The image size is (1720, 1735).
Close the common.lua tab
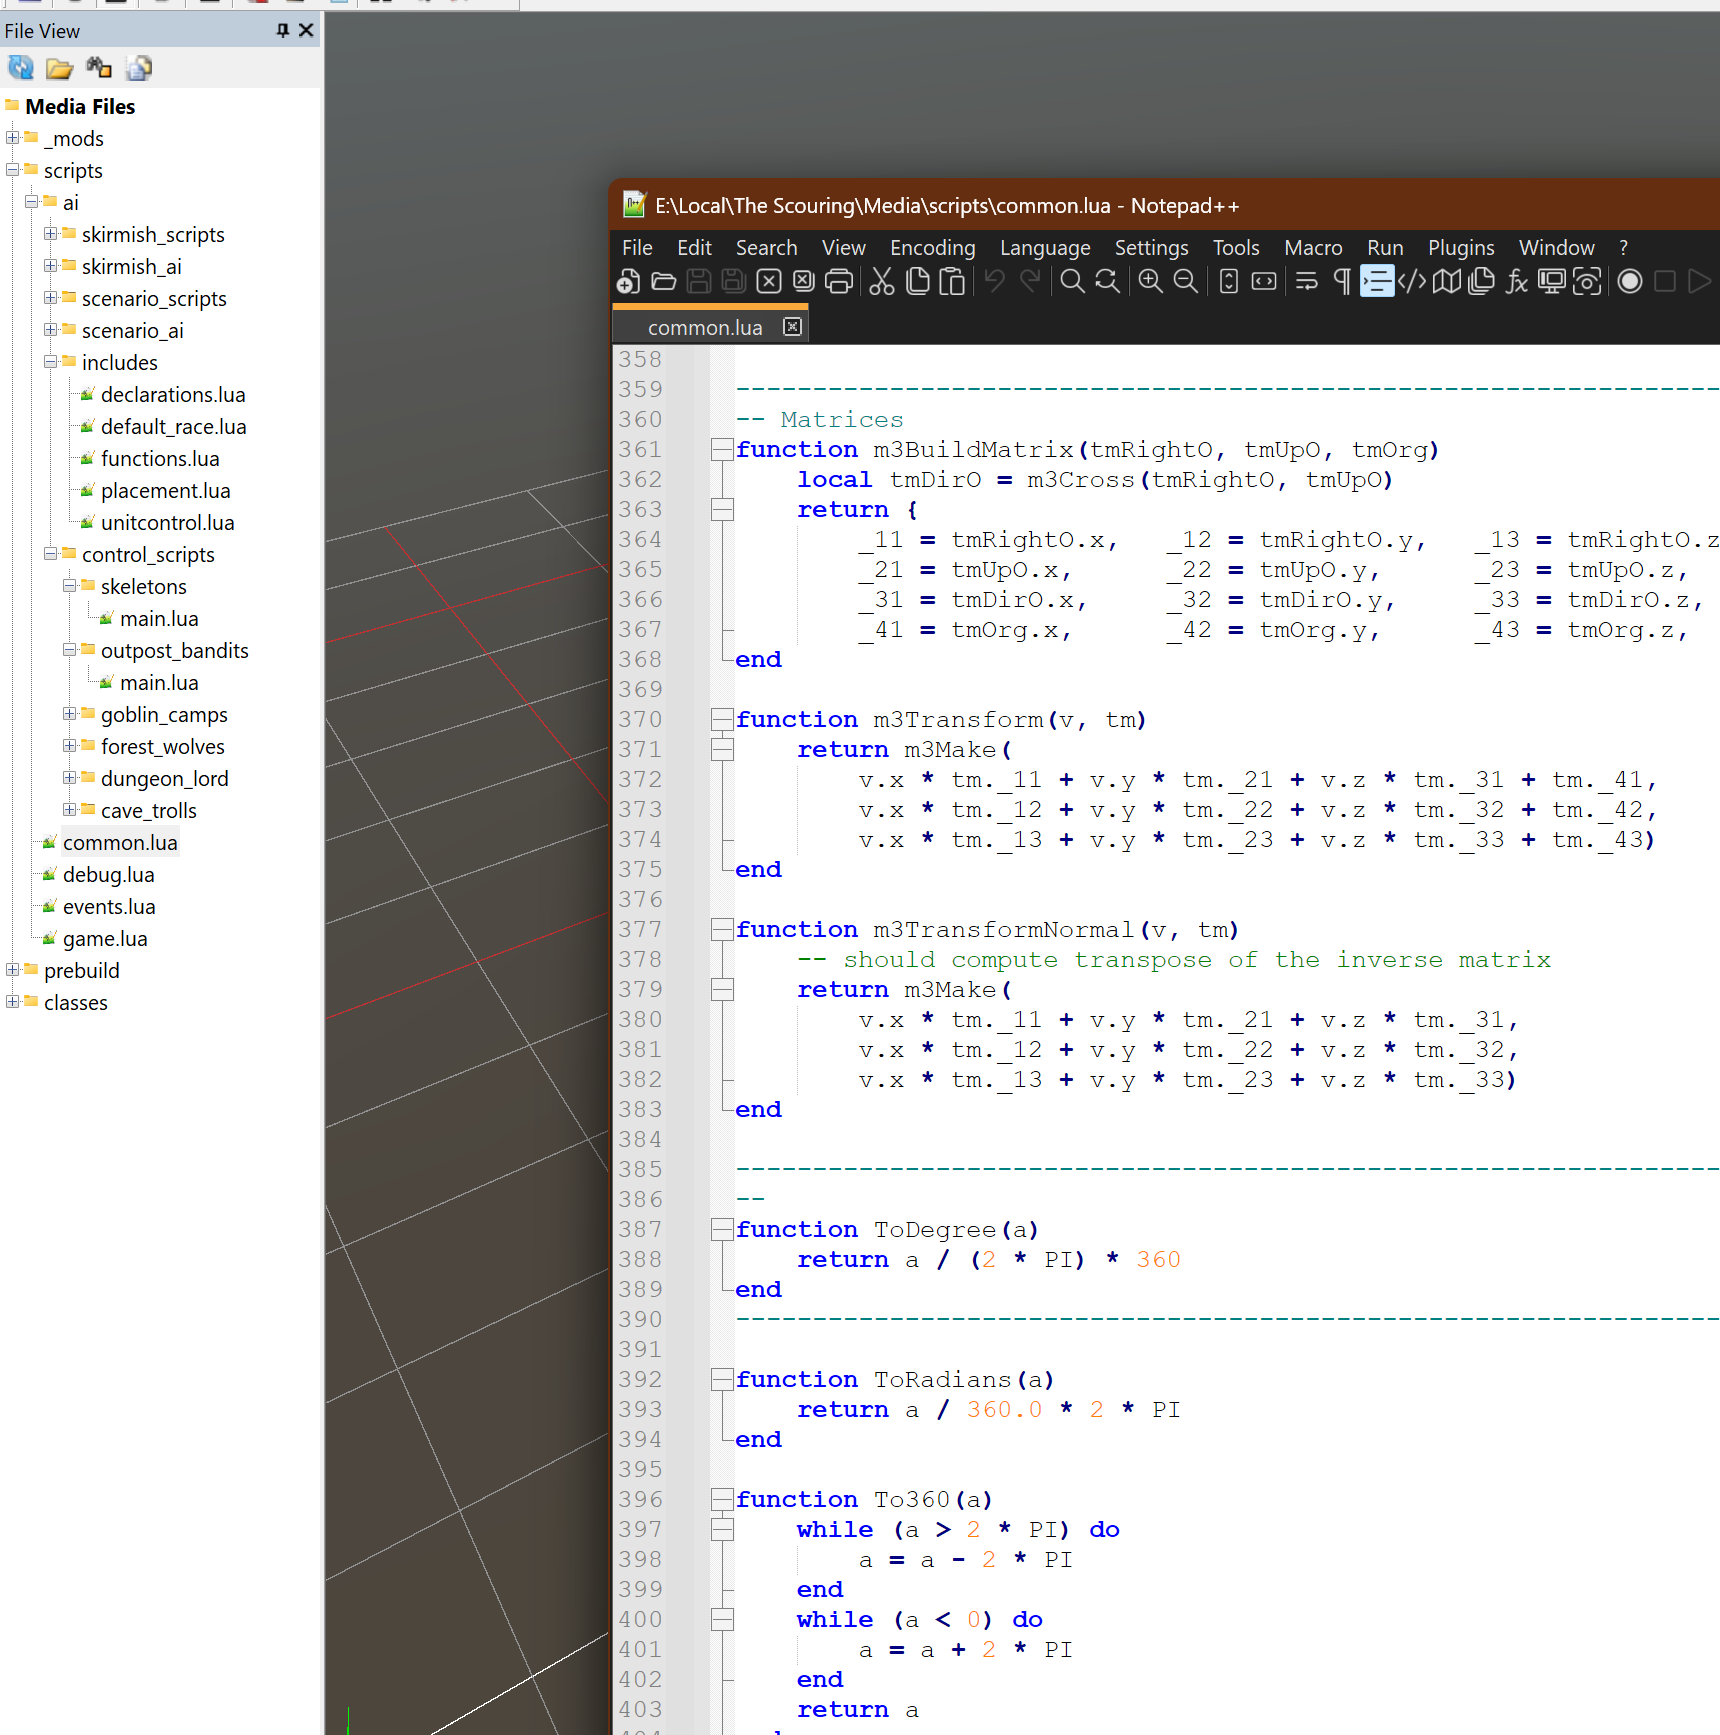[792, 327]
